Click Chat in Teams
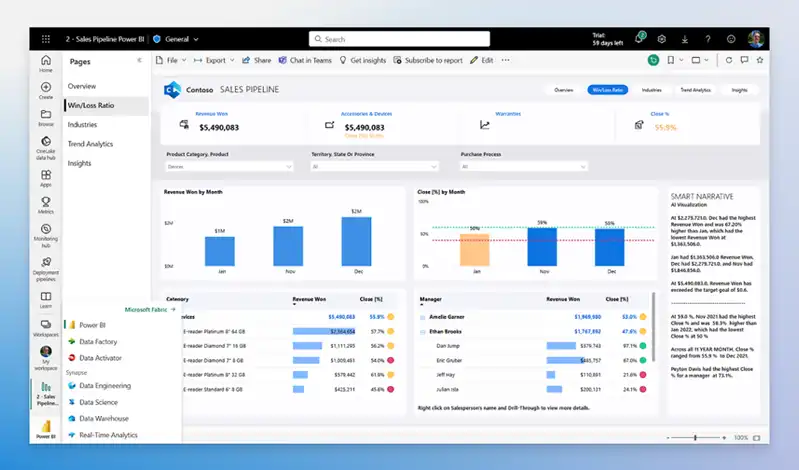This screenshot has width=799, height=470. coord(305,60)
